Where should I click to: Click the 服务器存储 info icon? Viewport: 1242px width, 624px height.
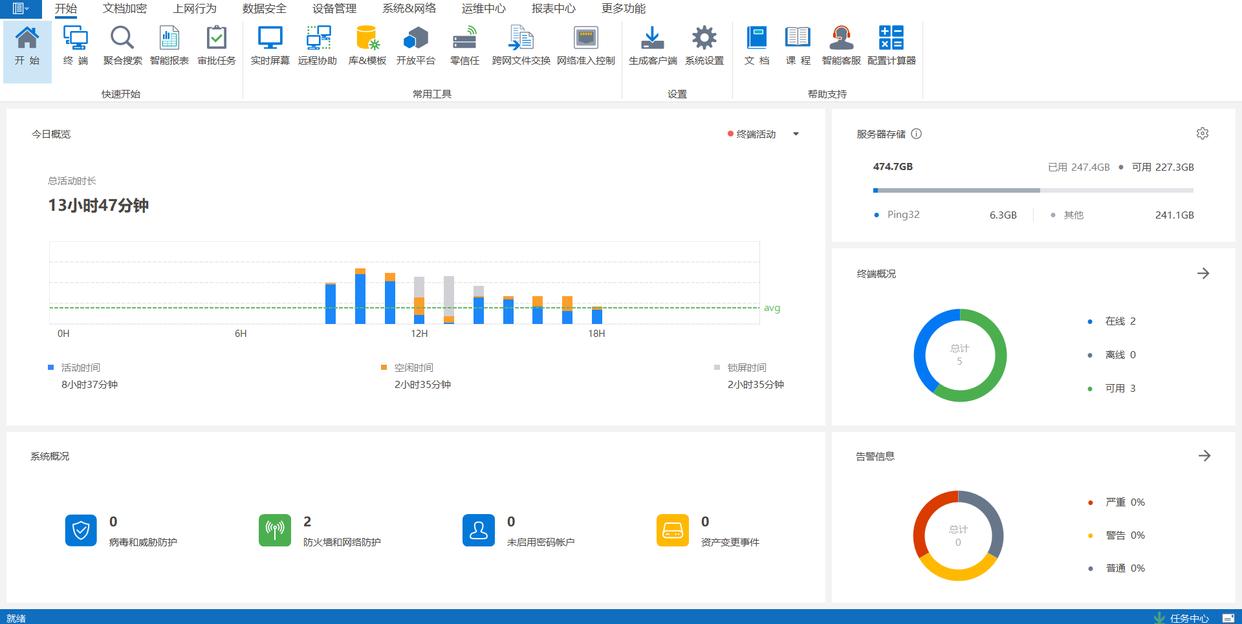tap(916, 134)
